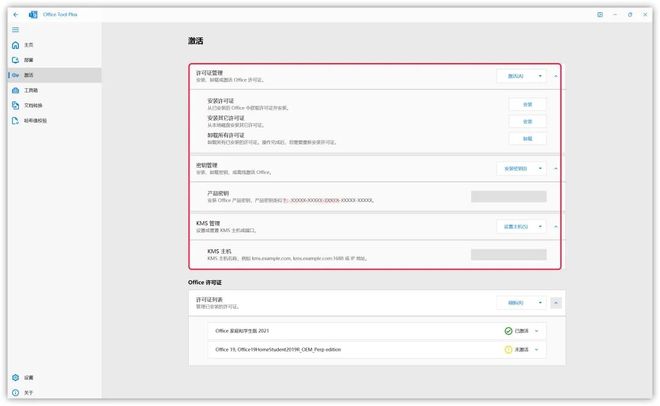660x406 pixels.
Task: Expand the Office 家庭和学生版 2021 license entry
Action: pyautogui.click(x=537, y=331)
